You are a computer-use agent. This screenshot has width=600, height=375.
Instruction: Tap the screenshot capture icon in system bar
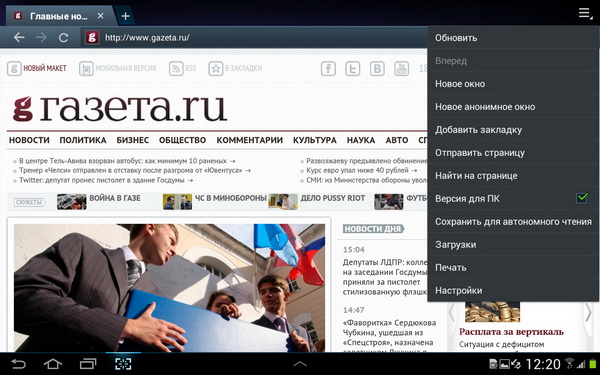point(123,364)
